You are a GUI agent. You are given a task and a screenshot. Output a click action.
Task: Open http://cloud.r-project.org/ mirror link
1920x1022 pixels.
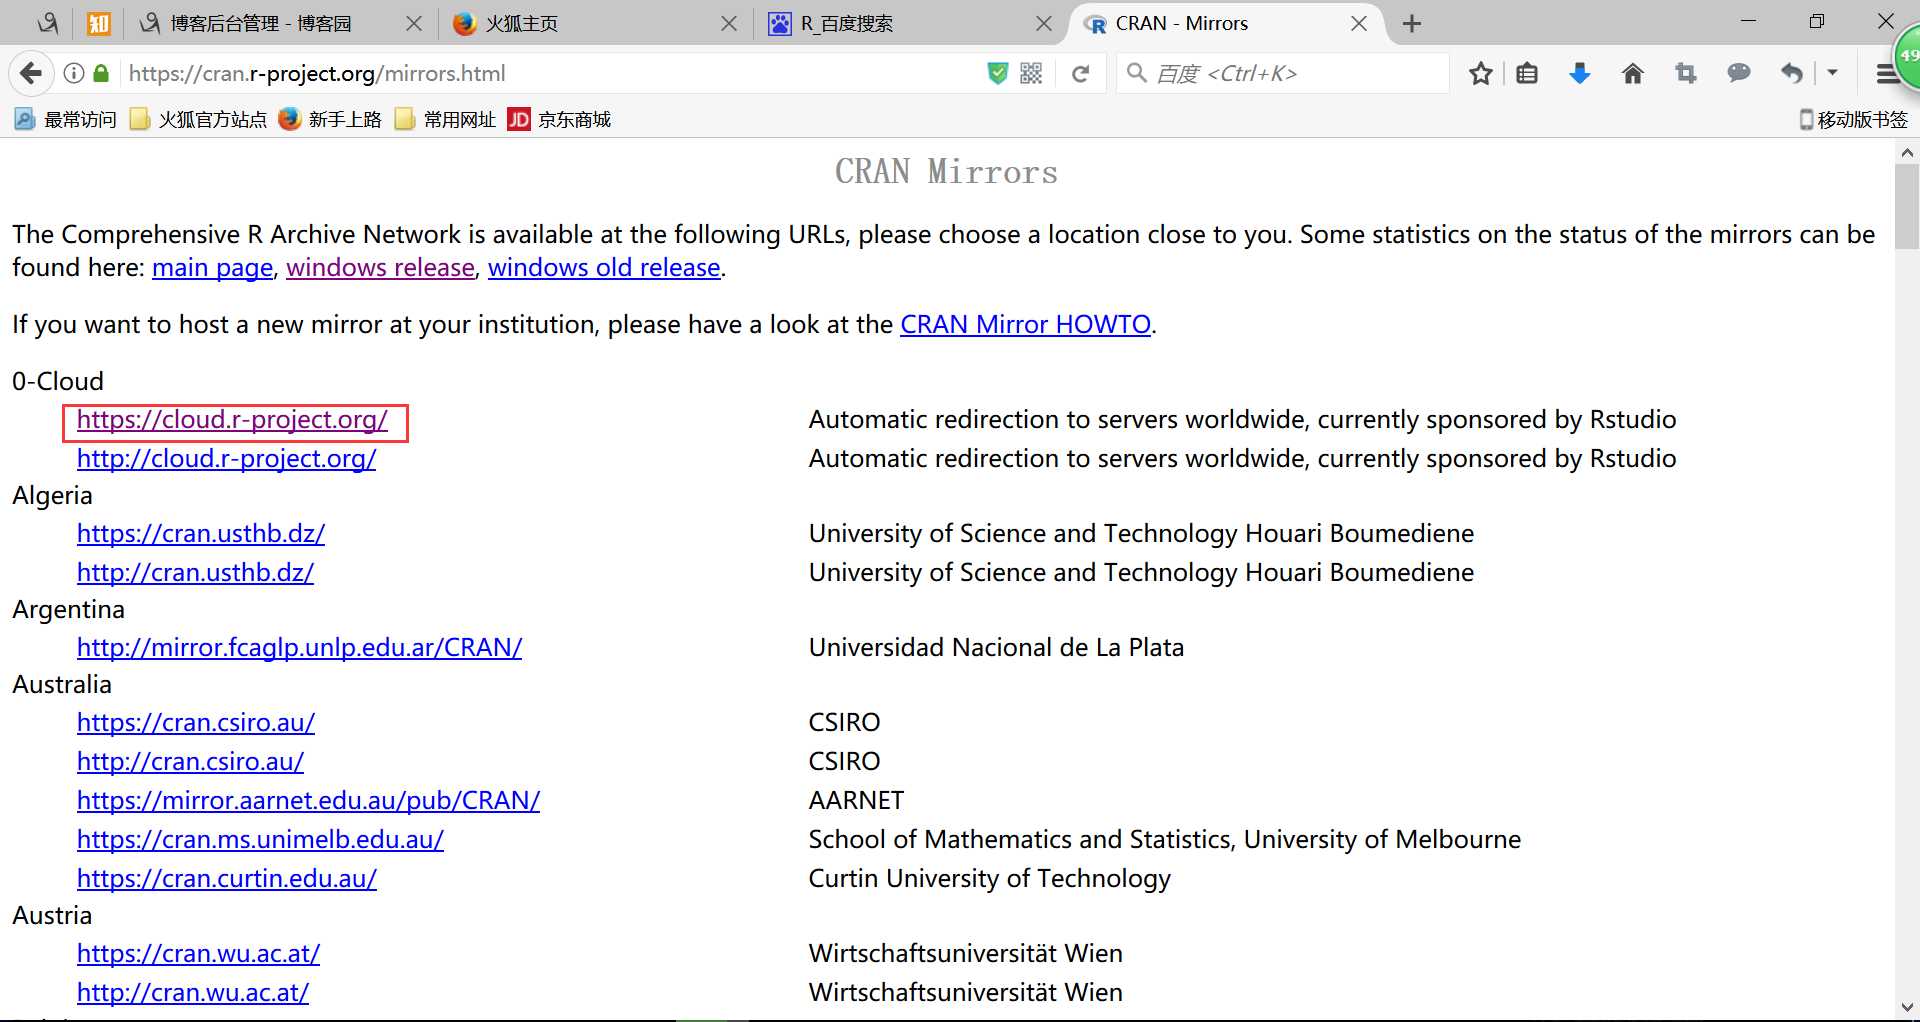pos(226,459)
